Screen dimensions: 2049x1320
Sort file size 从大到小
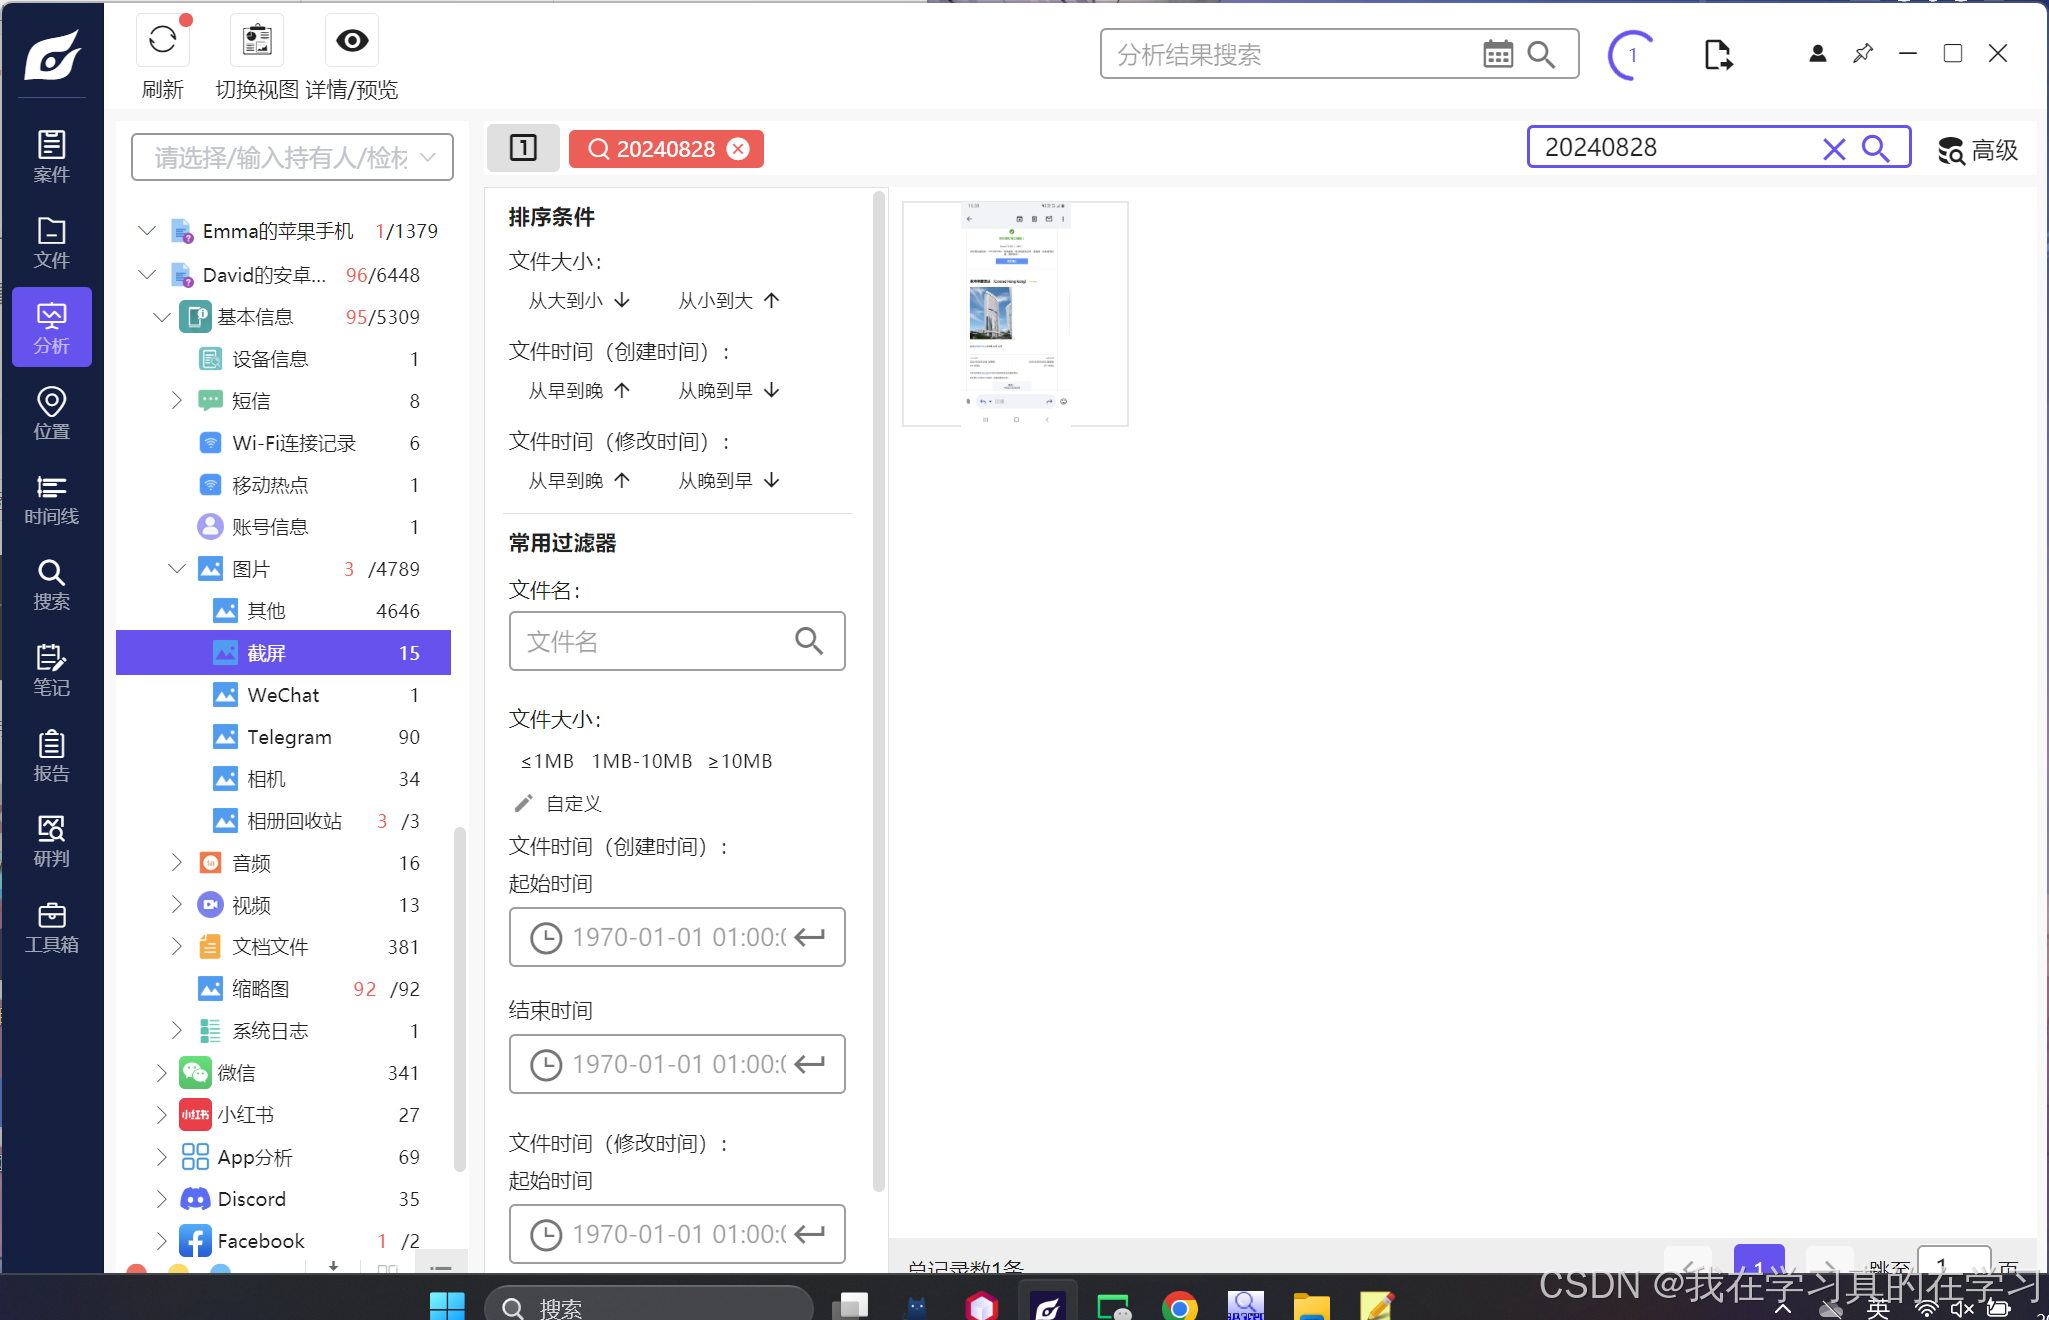point(579,300)
